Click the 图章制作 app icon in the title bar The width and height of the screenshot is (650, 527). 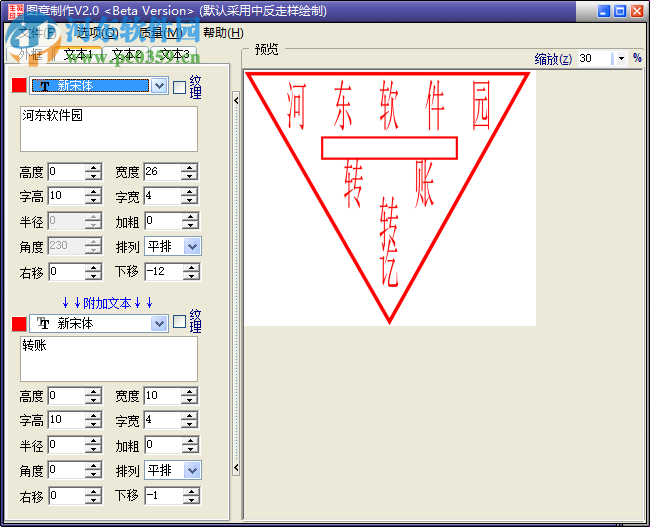(16, 11)
